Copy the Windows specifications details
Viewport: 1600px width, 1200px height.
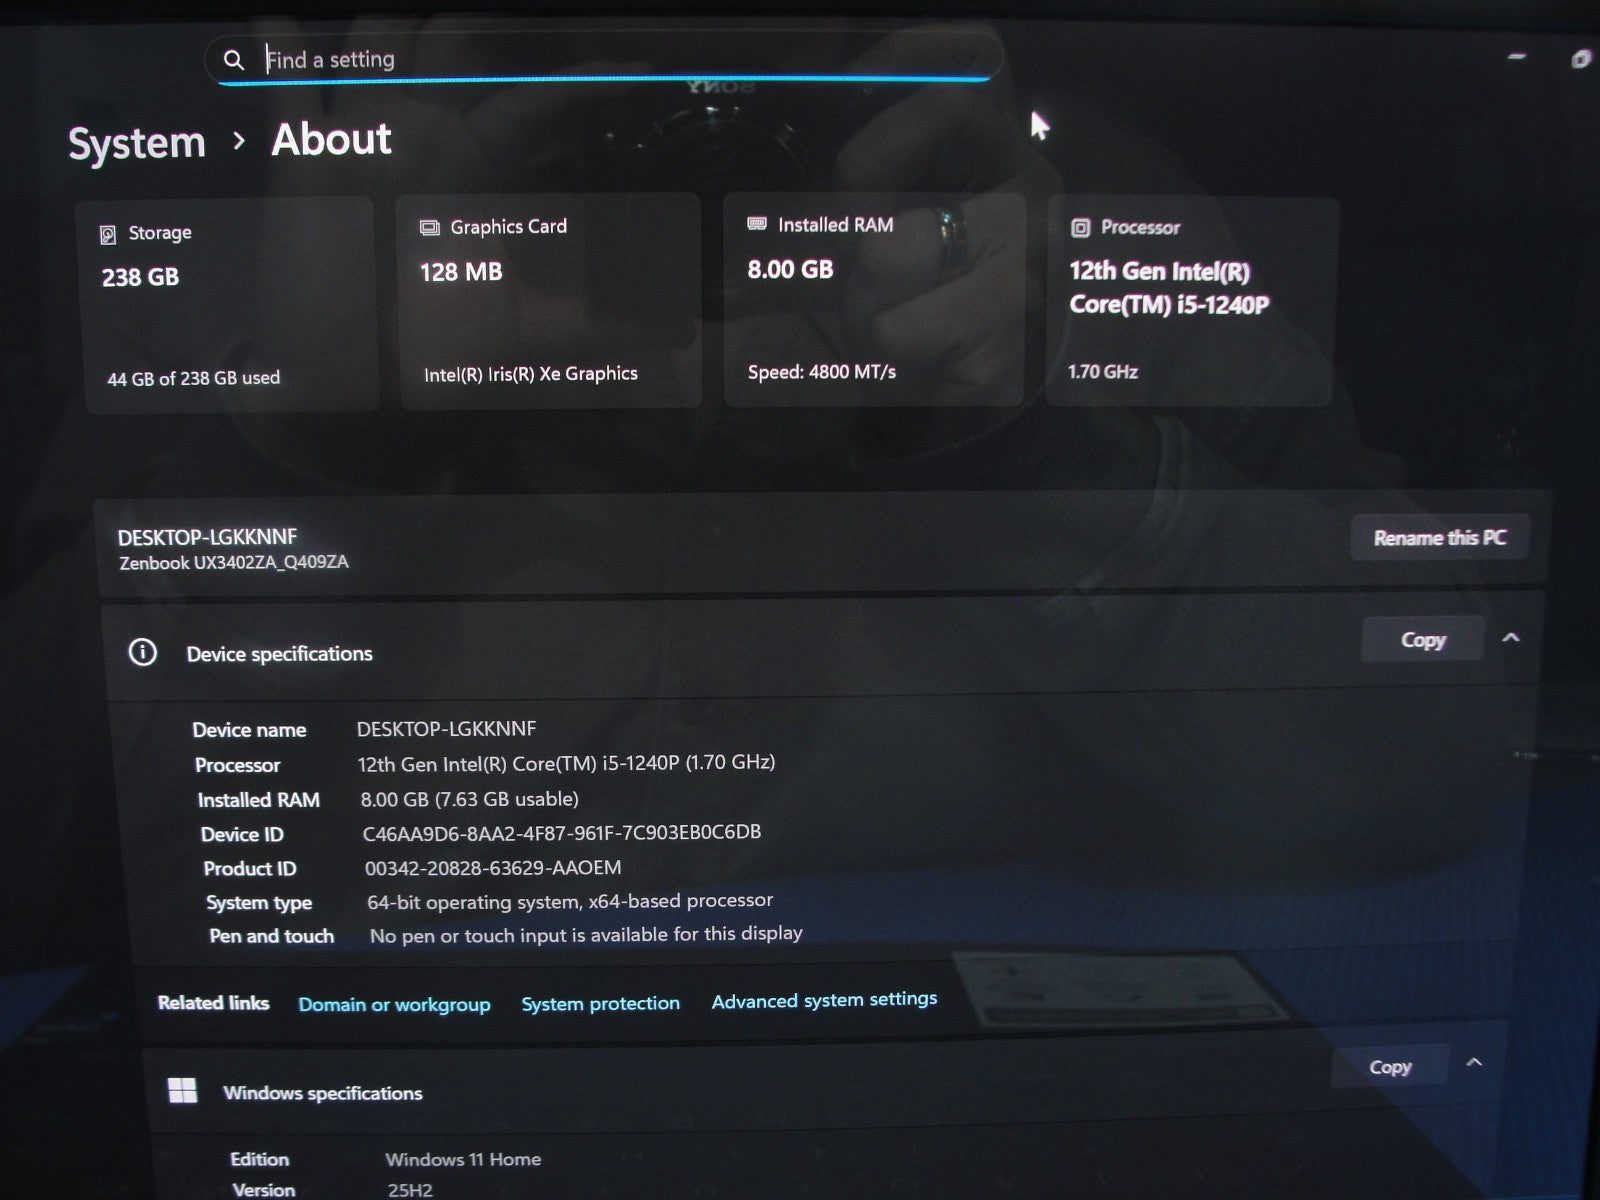point(1389,1067)
